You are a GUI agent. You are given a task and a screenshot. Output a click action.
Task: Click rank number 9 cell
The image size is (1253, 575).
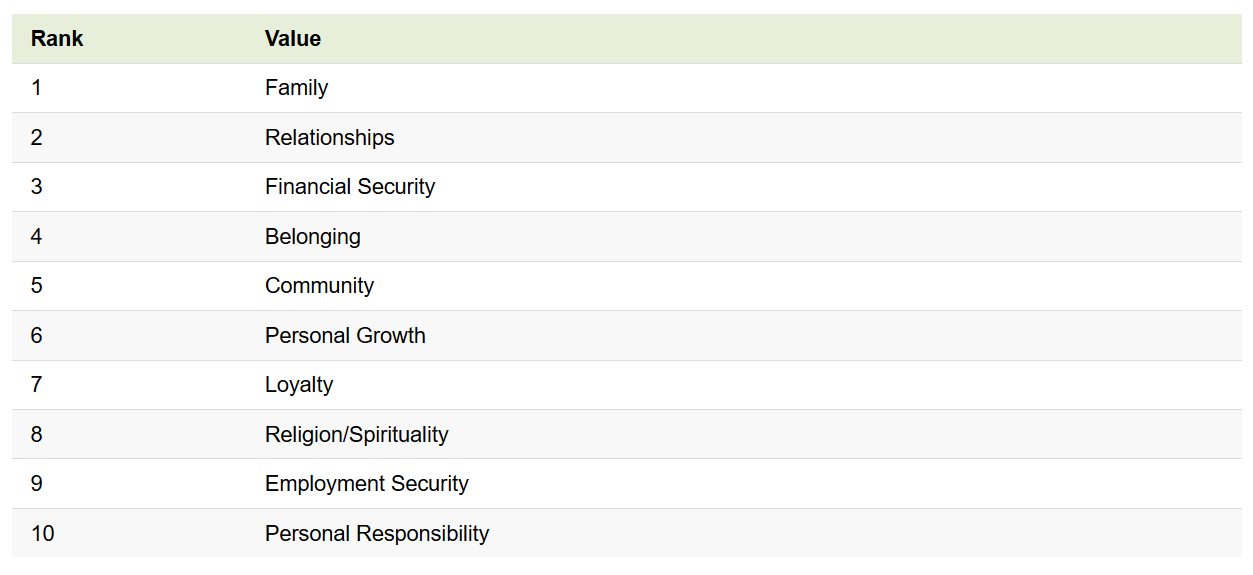point(37,484)
